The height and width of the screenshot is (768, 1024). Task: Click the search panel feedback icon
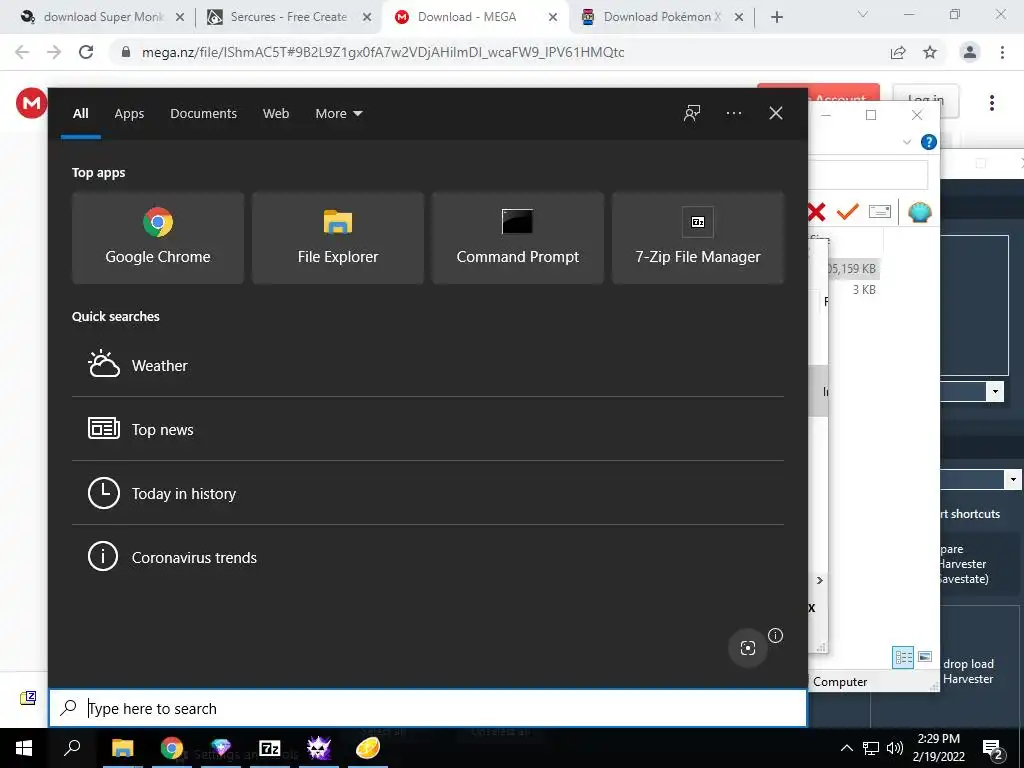click(692, 113)
